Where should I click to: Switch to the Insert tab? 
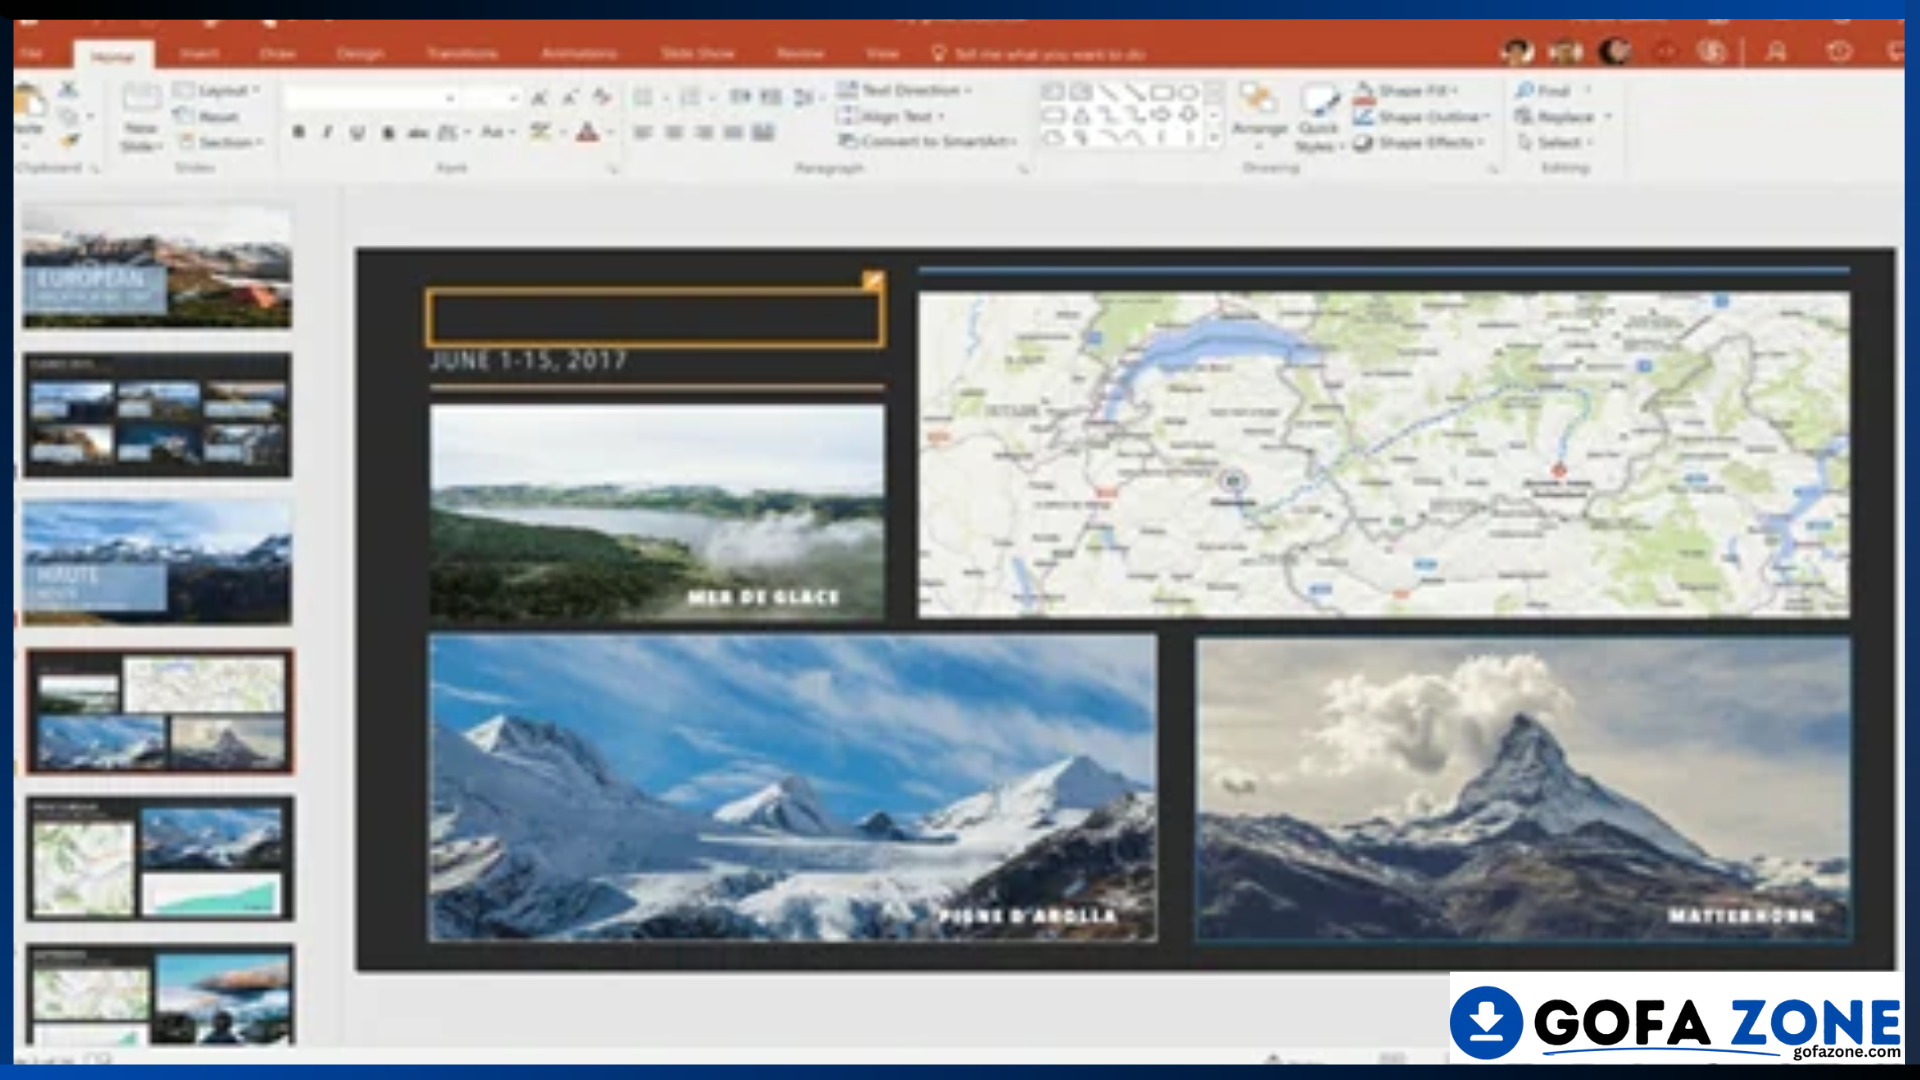[x=200, y=53]
